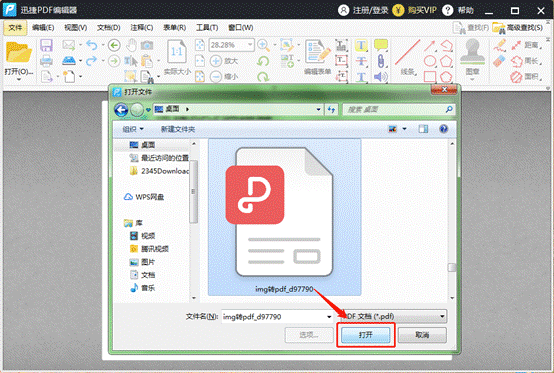The image size is (554, 373).
Task: Click the dialog search desktop field
Action: [x=399, y=110]
